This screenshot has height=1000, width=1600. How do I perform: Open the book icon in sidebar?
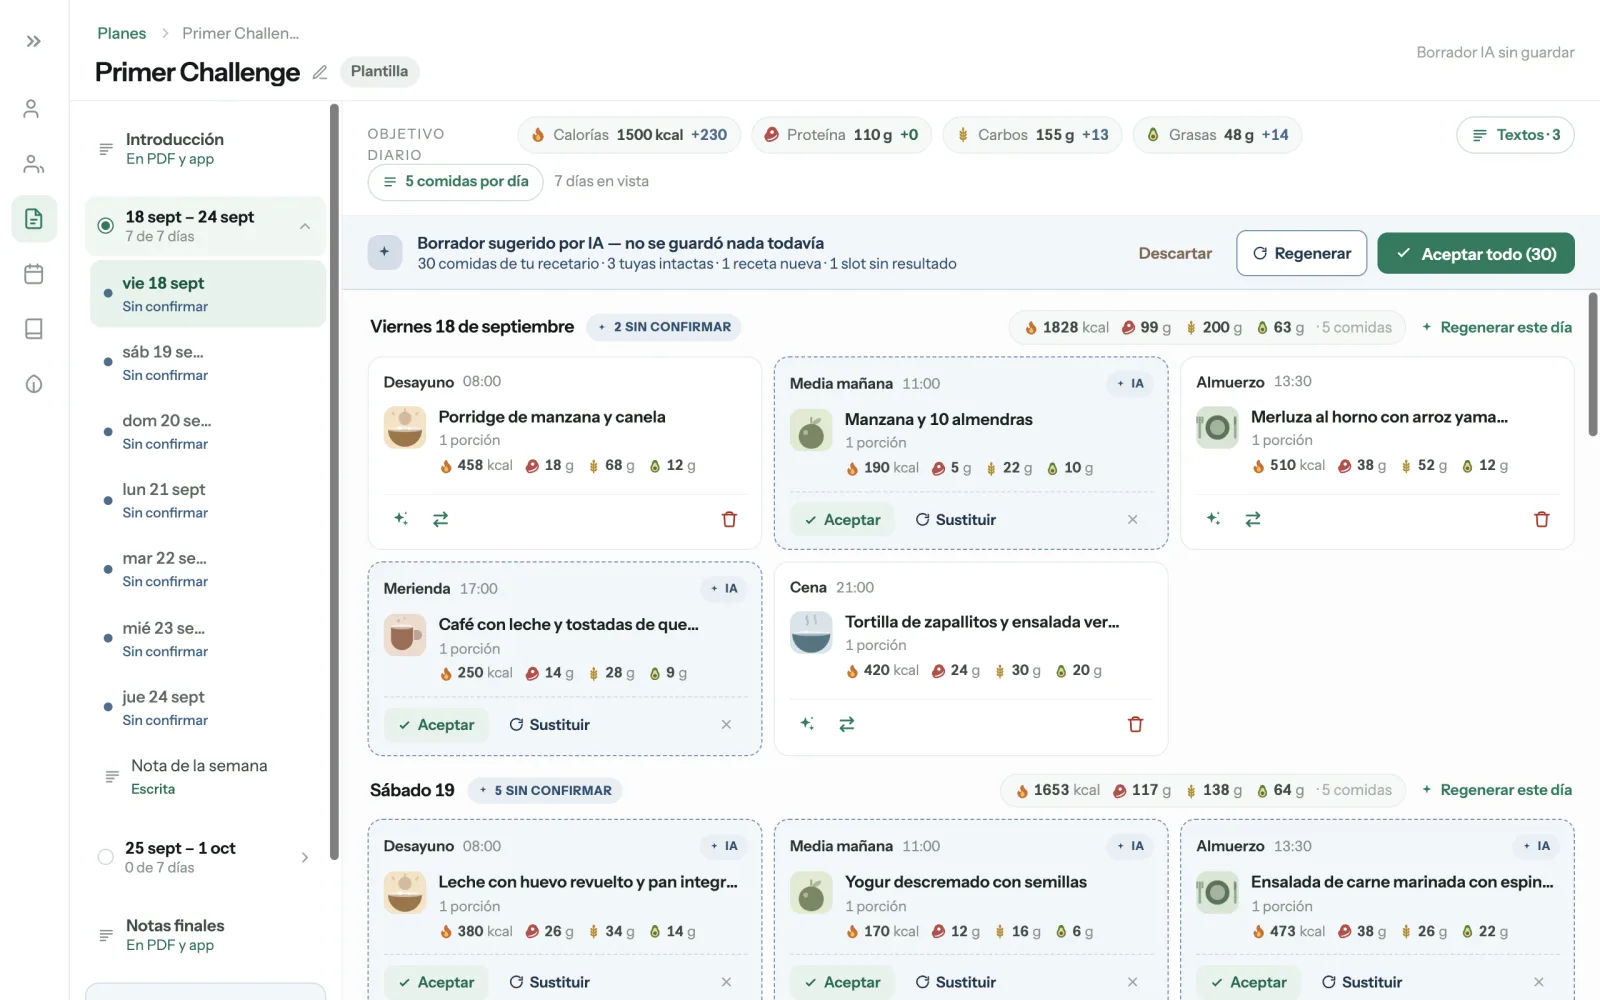click(x=34, y=329)
